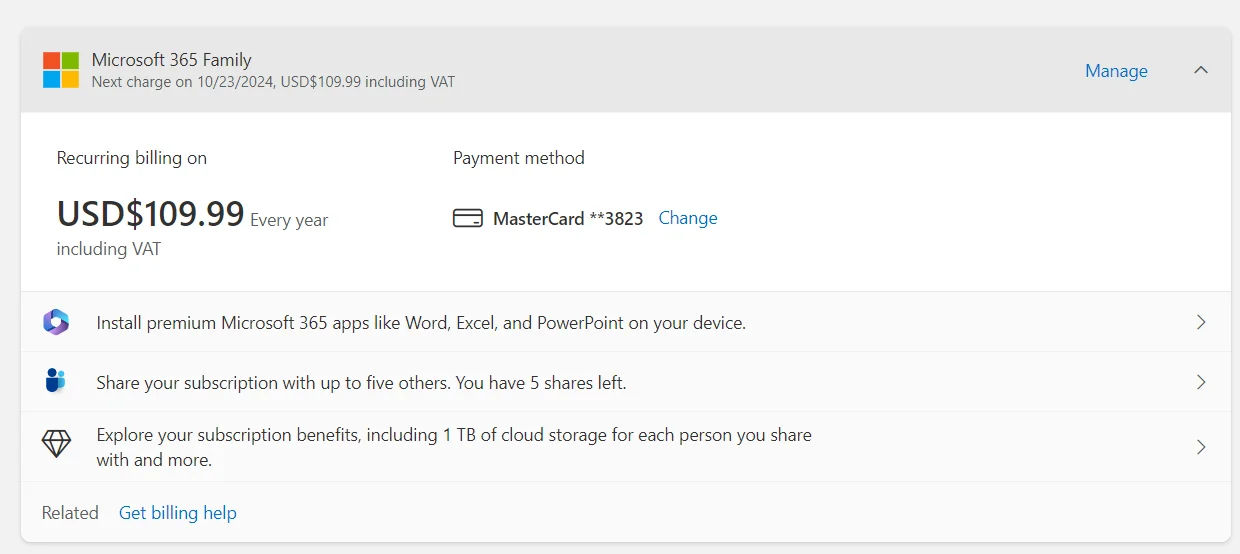Click the MasterCard **3823 text
This screenshot has width=1240, height=554.
pyautogui.click(x=568, y=218)
